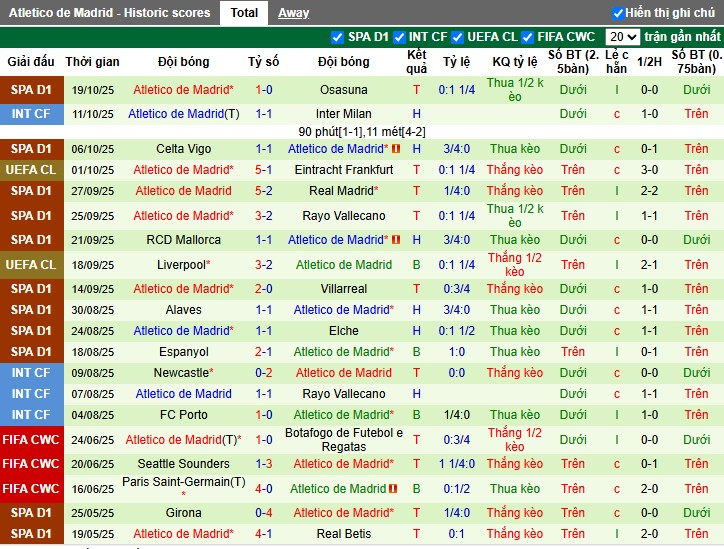
Task: Open the 5-2 score against Real Madrid
Action: pyautogui.click(x=264, y=191)
